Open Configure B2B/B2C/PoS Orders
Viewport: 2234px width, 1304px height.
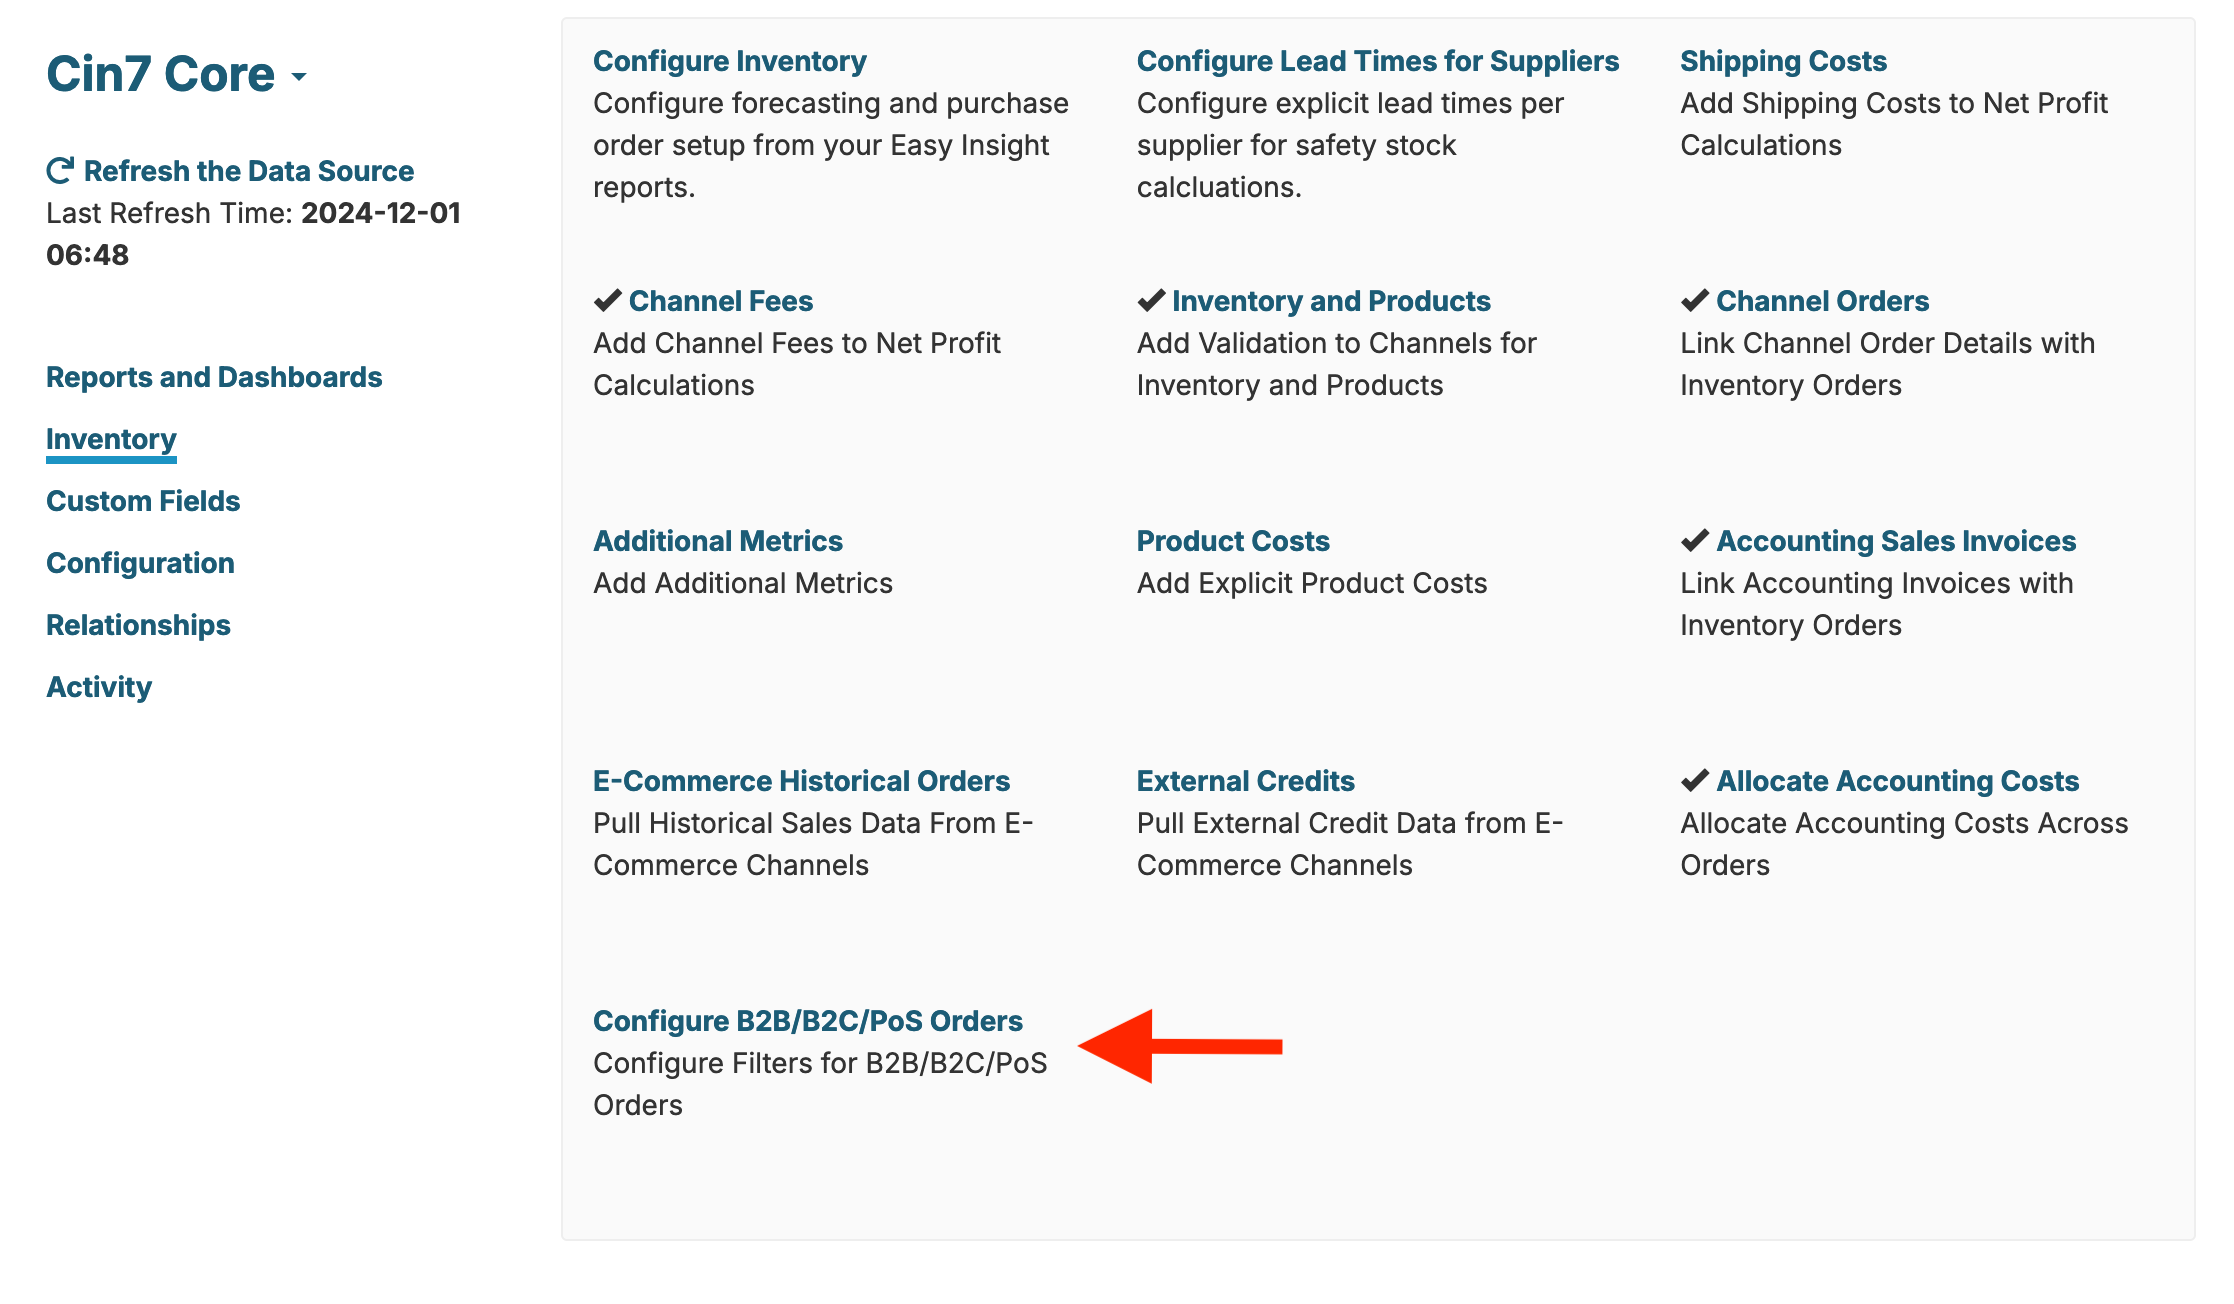tap(808, 1021)
